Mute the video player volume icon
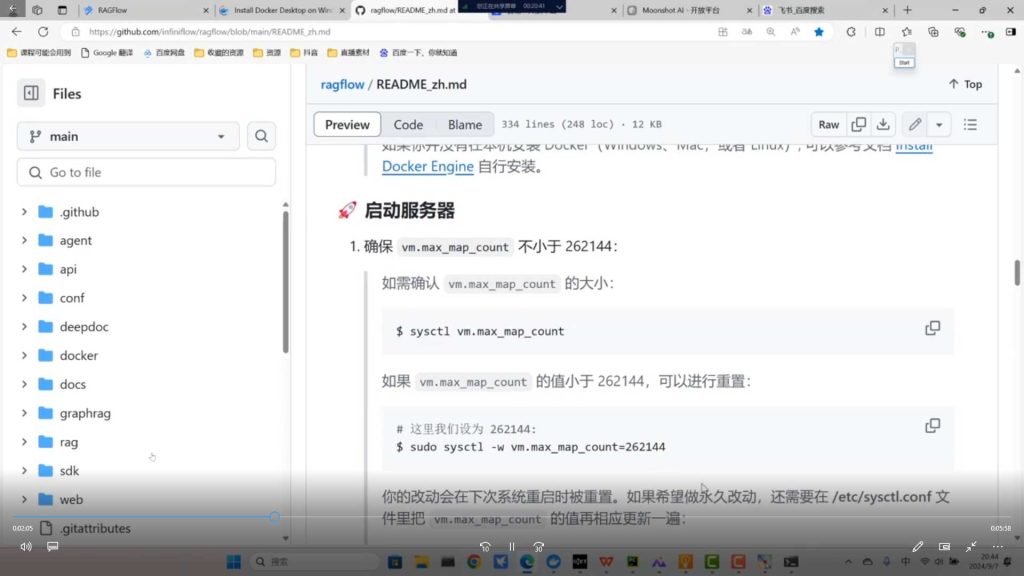Screen dimensions: 1024x576 pyautogui.click(x=26, y=547)
